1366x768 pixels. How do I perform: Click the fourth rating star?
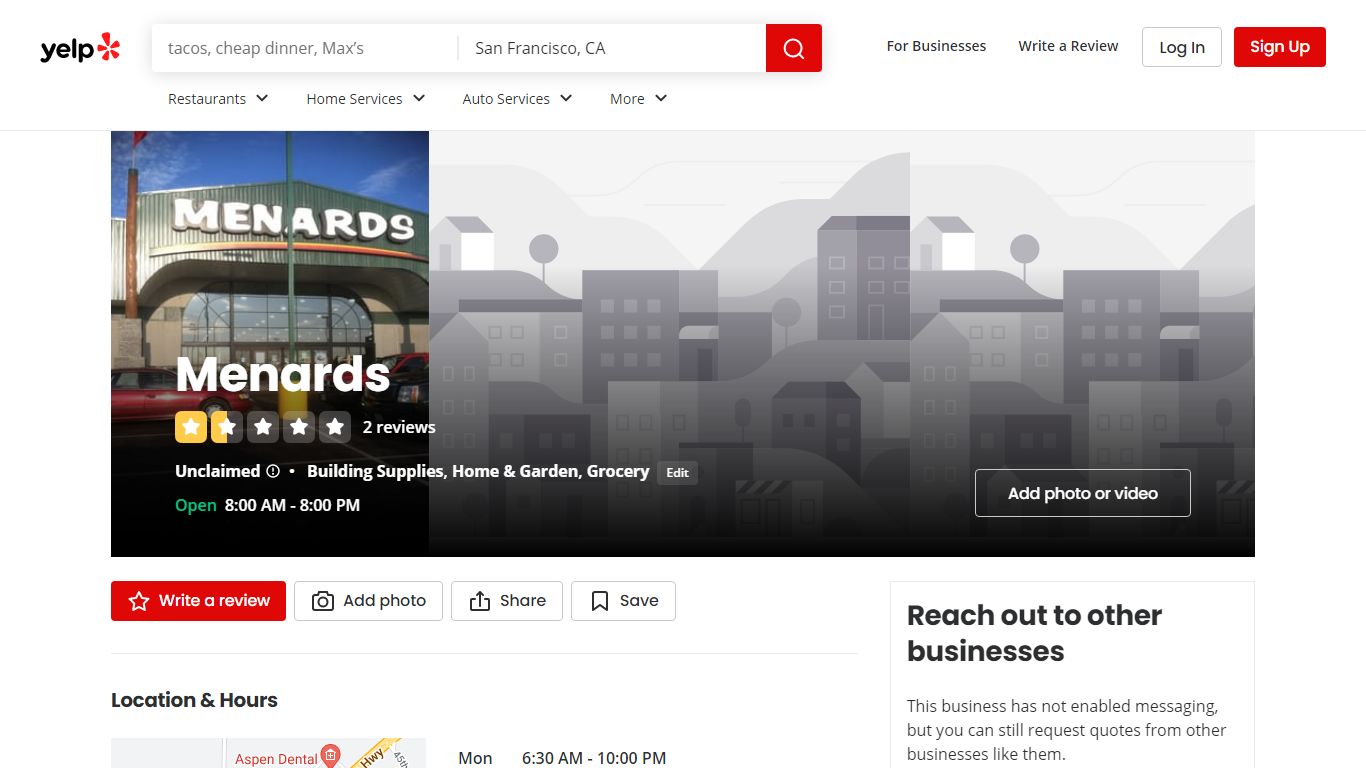(299, 427)
